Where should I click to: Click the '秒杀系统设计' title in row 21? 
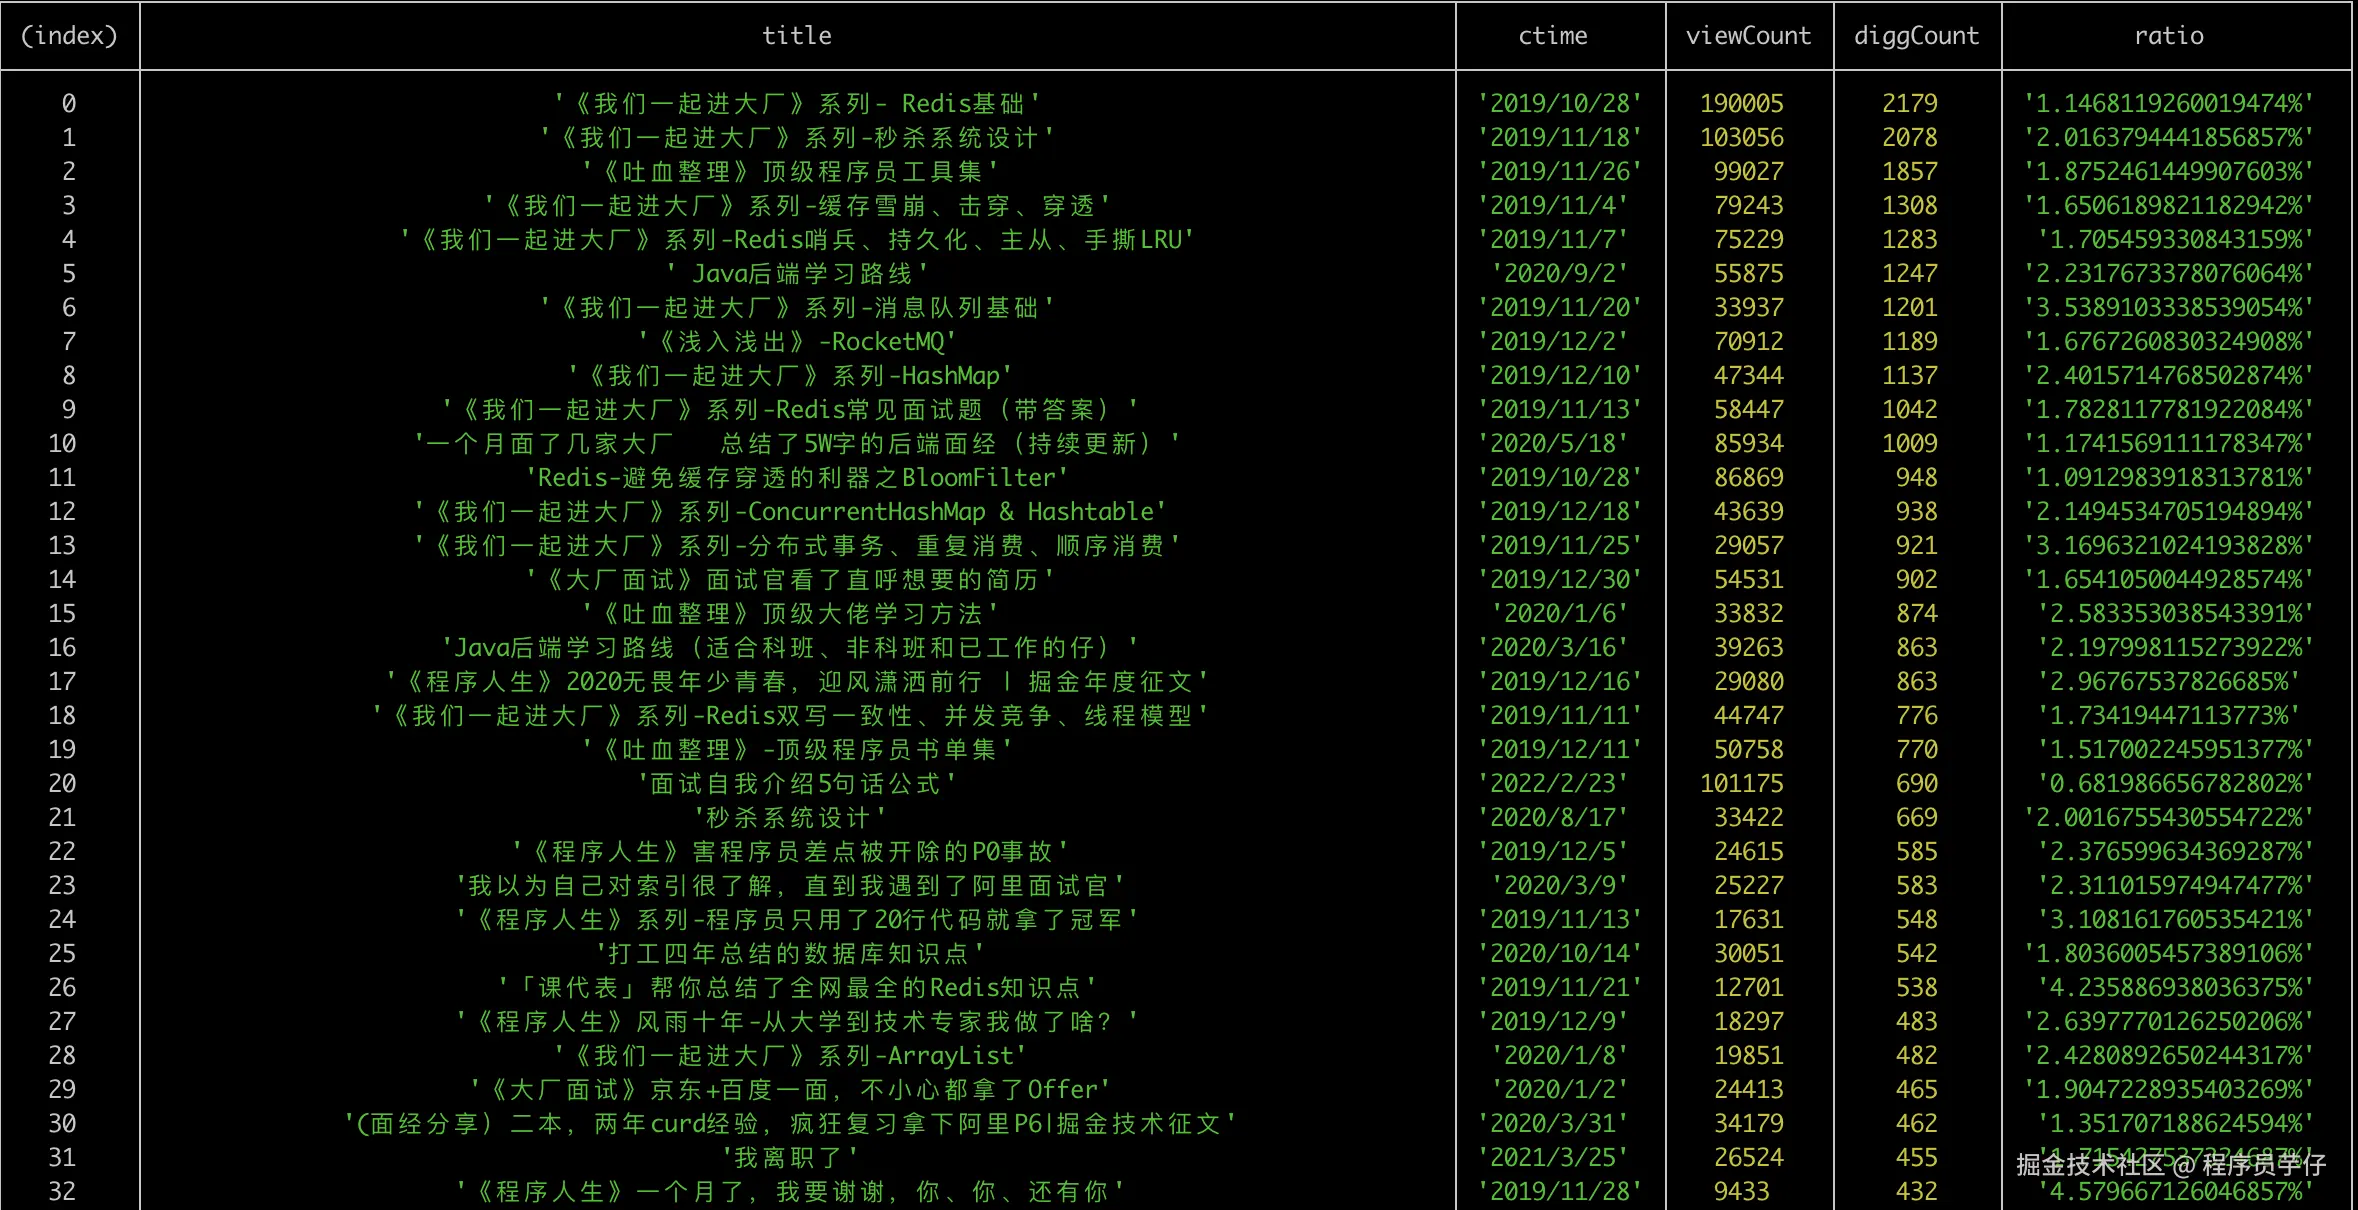click(790, 818)
